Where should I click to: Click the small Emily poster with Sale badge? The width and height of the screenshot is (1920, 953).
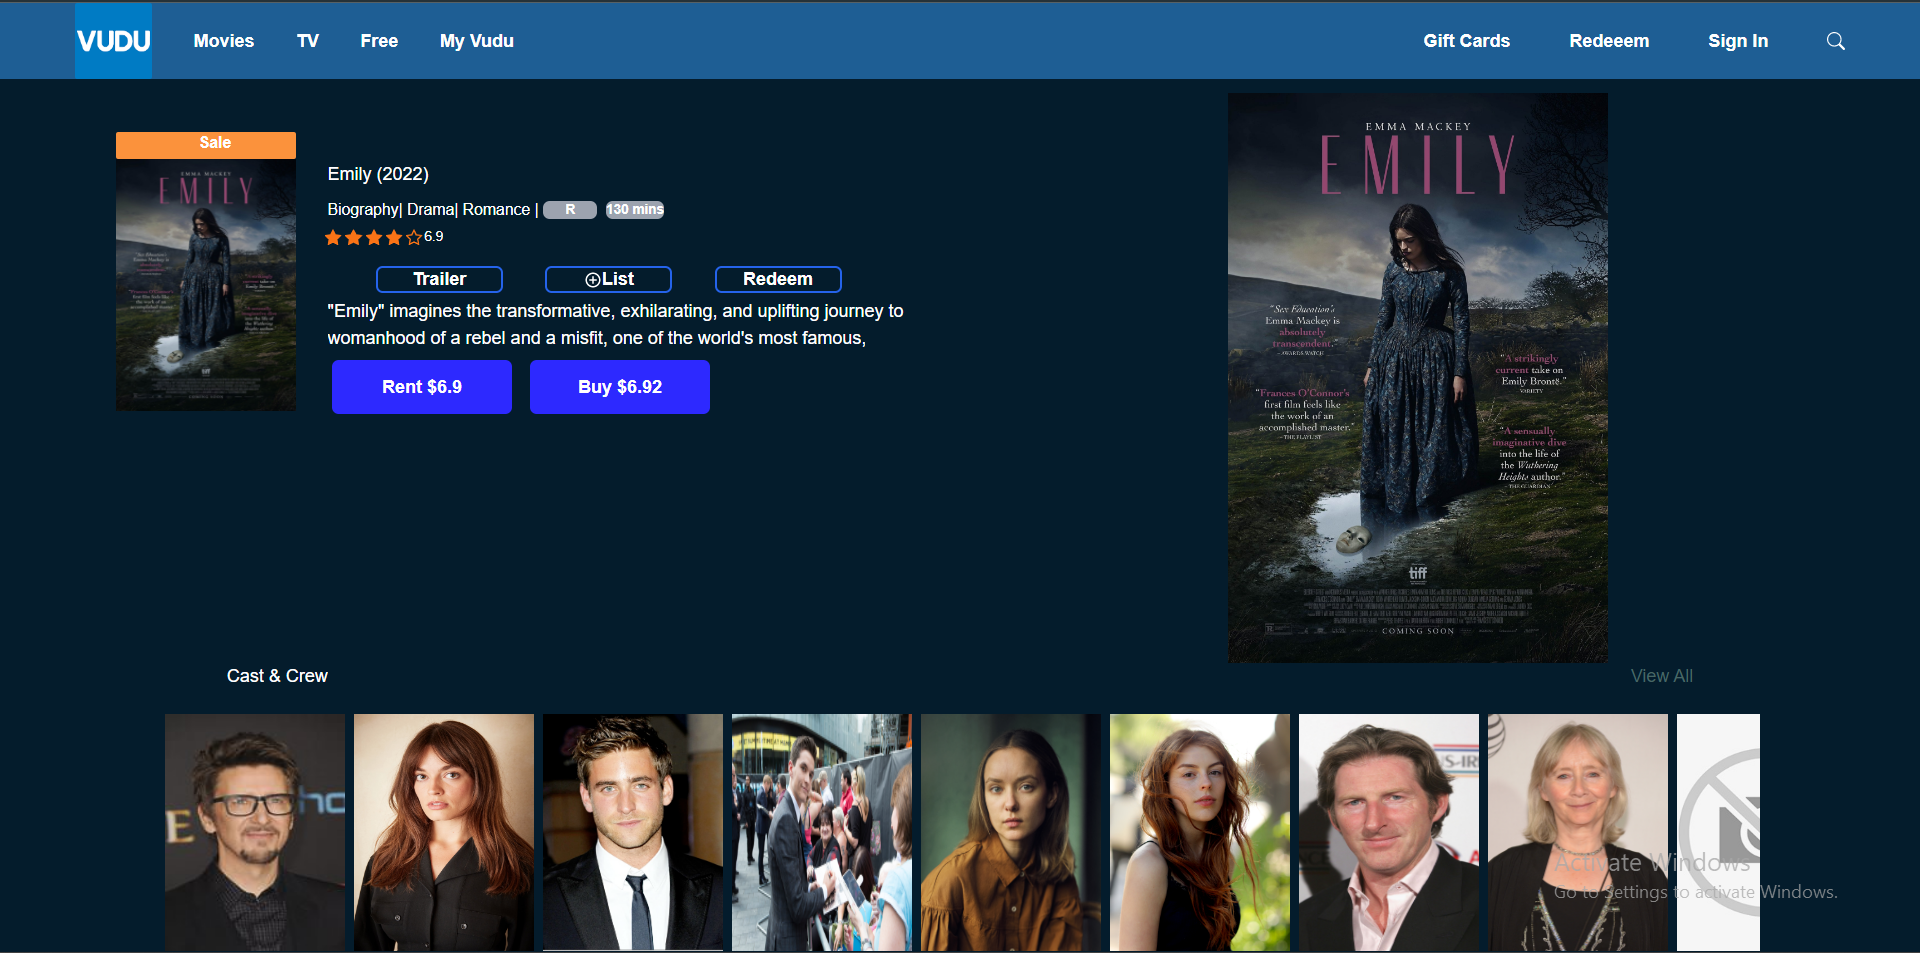click(x=206, y=272)
